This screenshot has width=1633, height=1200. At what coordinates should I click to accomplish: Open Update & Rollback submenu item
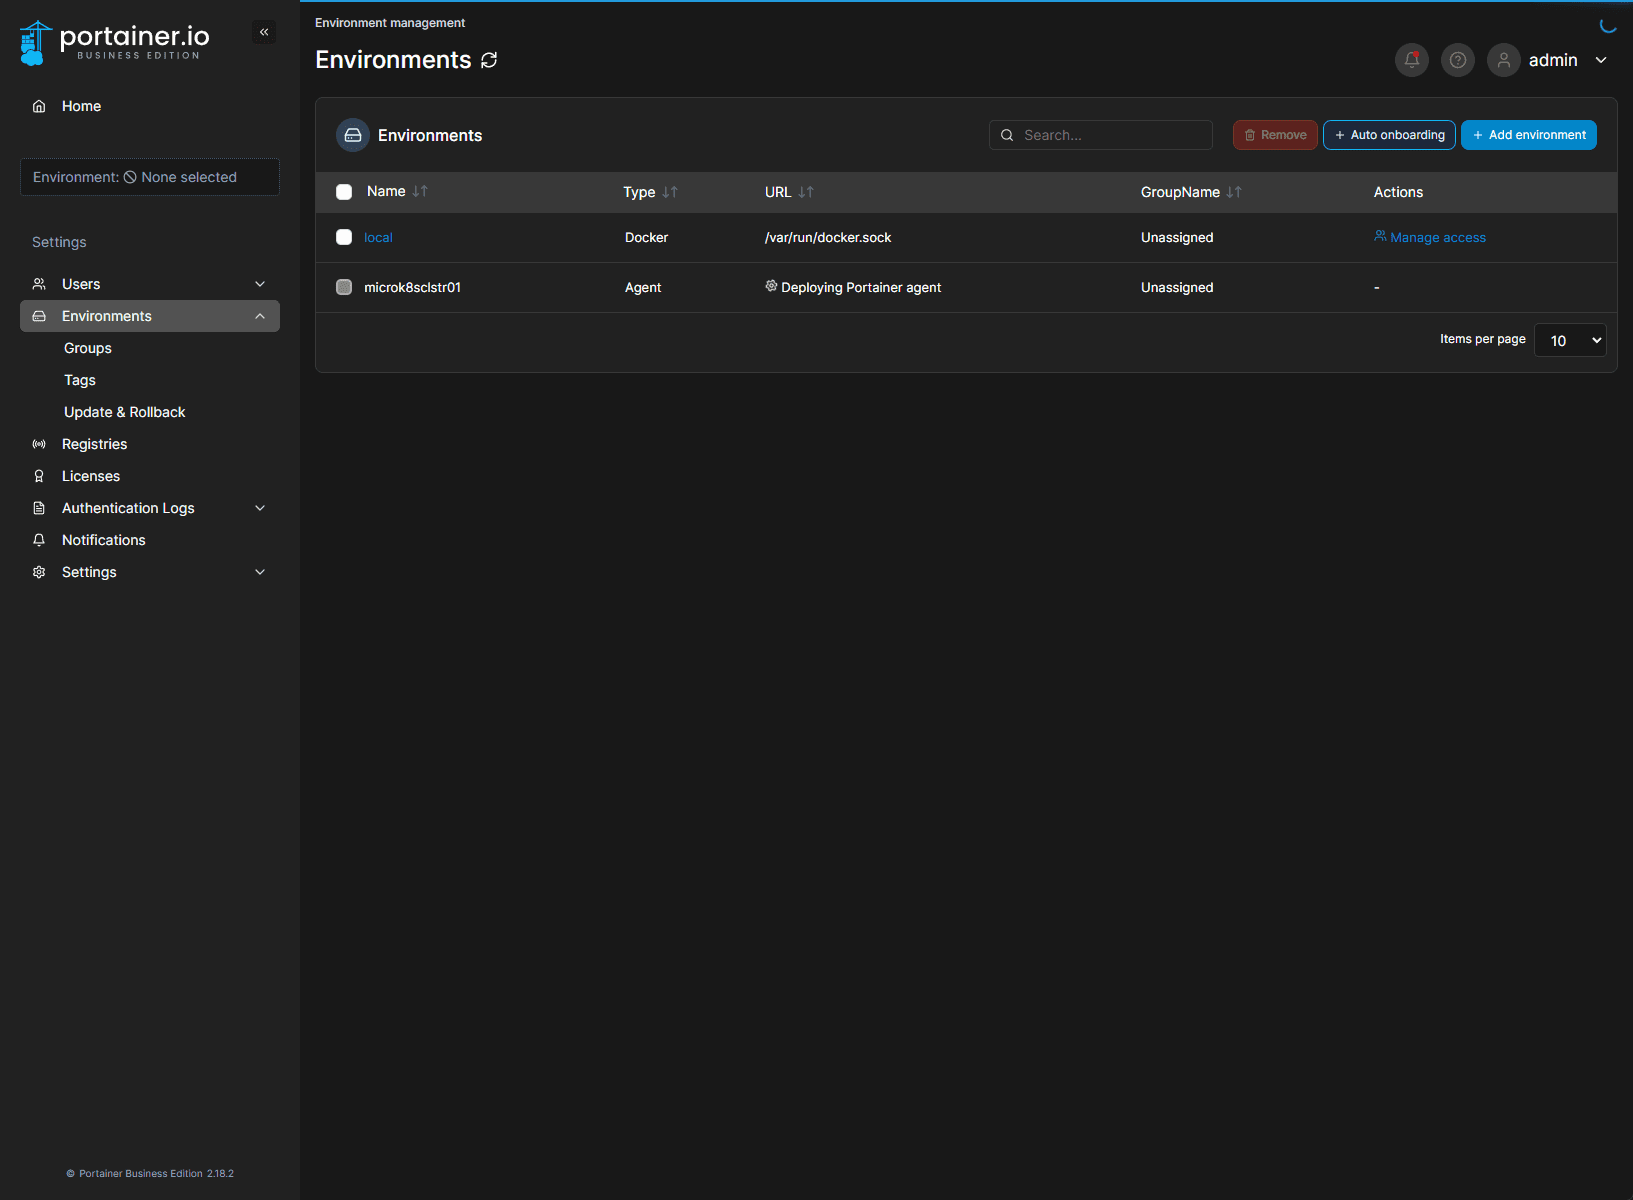point(124,412)
